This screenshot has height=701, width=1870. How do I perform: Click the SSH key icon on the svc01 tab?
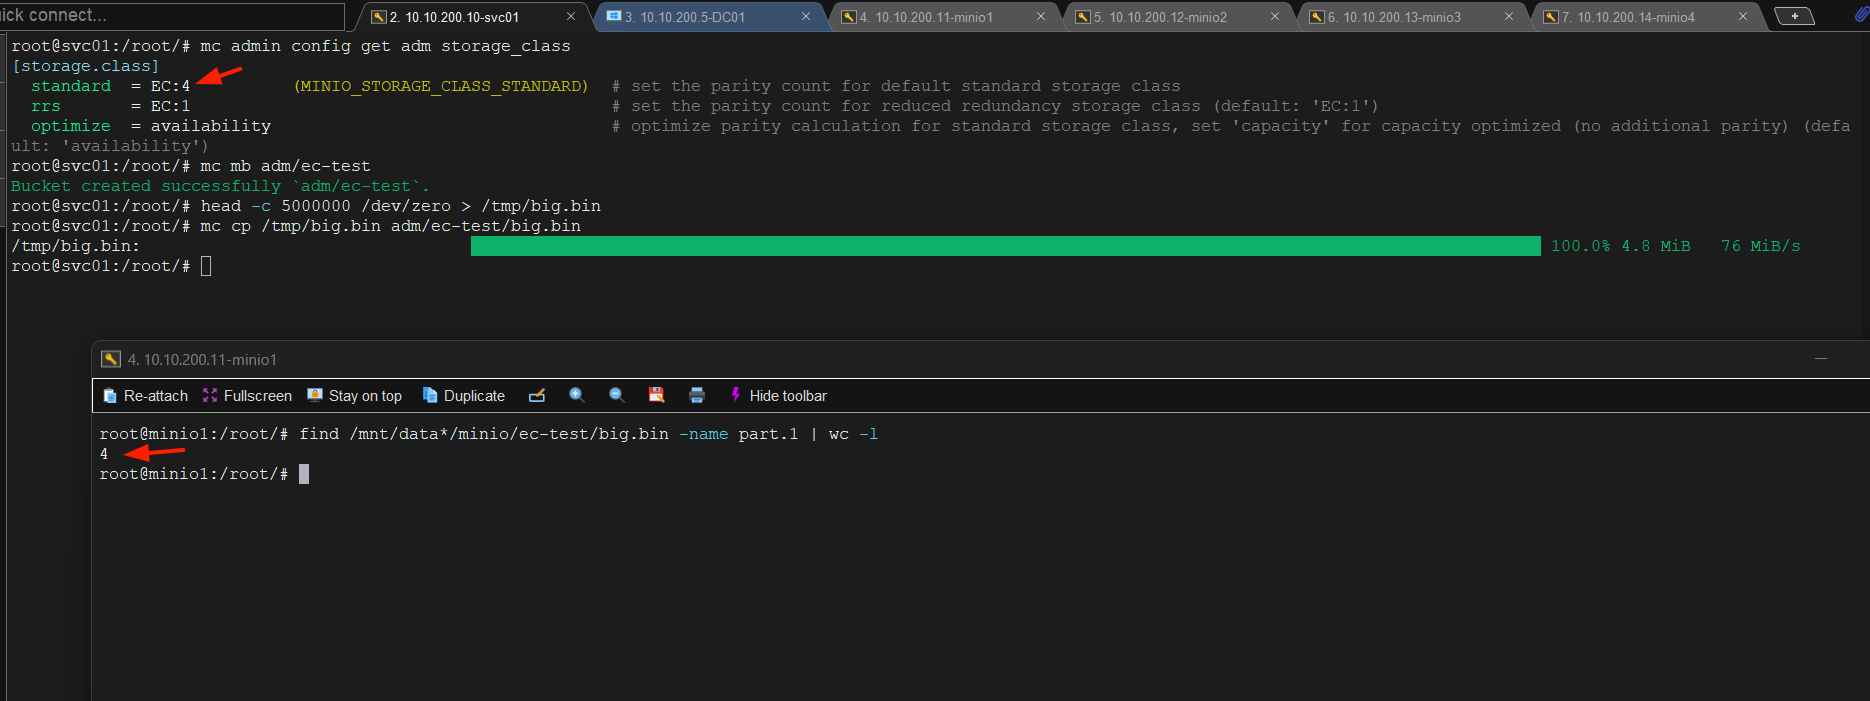point(379,17)
